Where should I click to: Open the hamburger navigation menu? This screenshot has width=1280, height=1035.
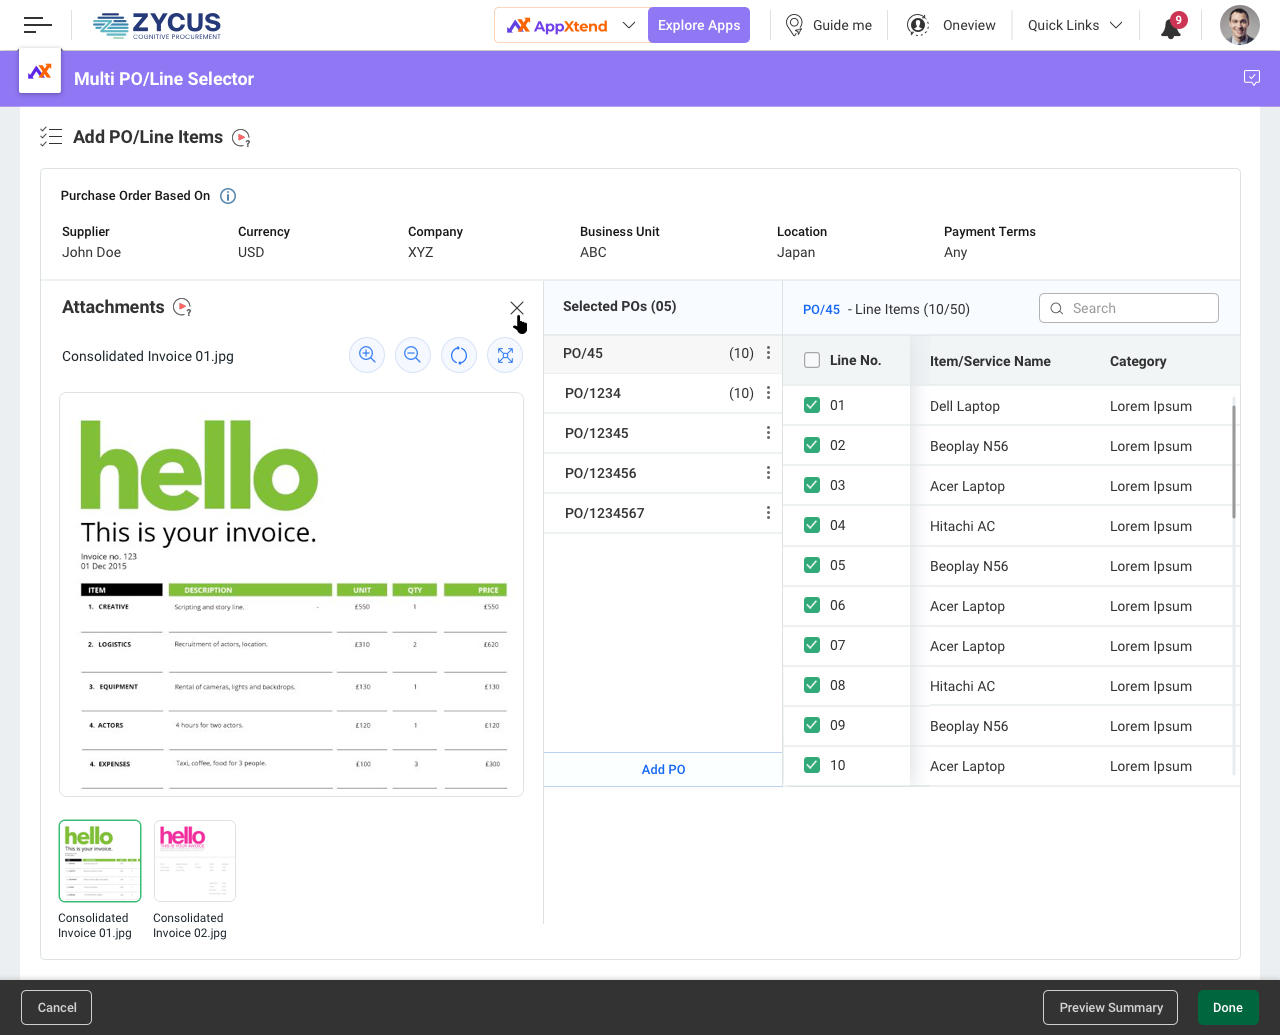[37, 25]
